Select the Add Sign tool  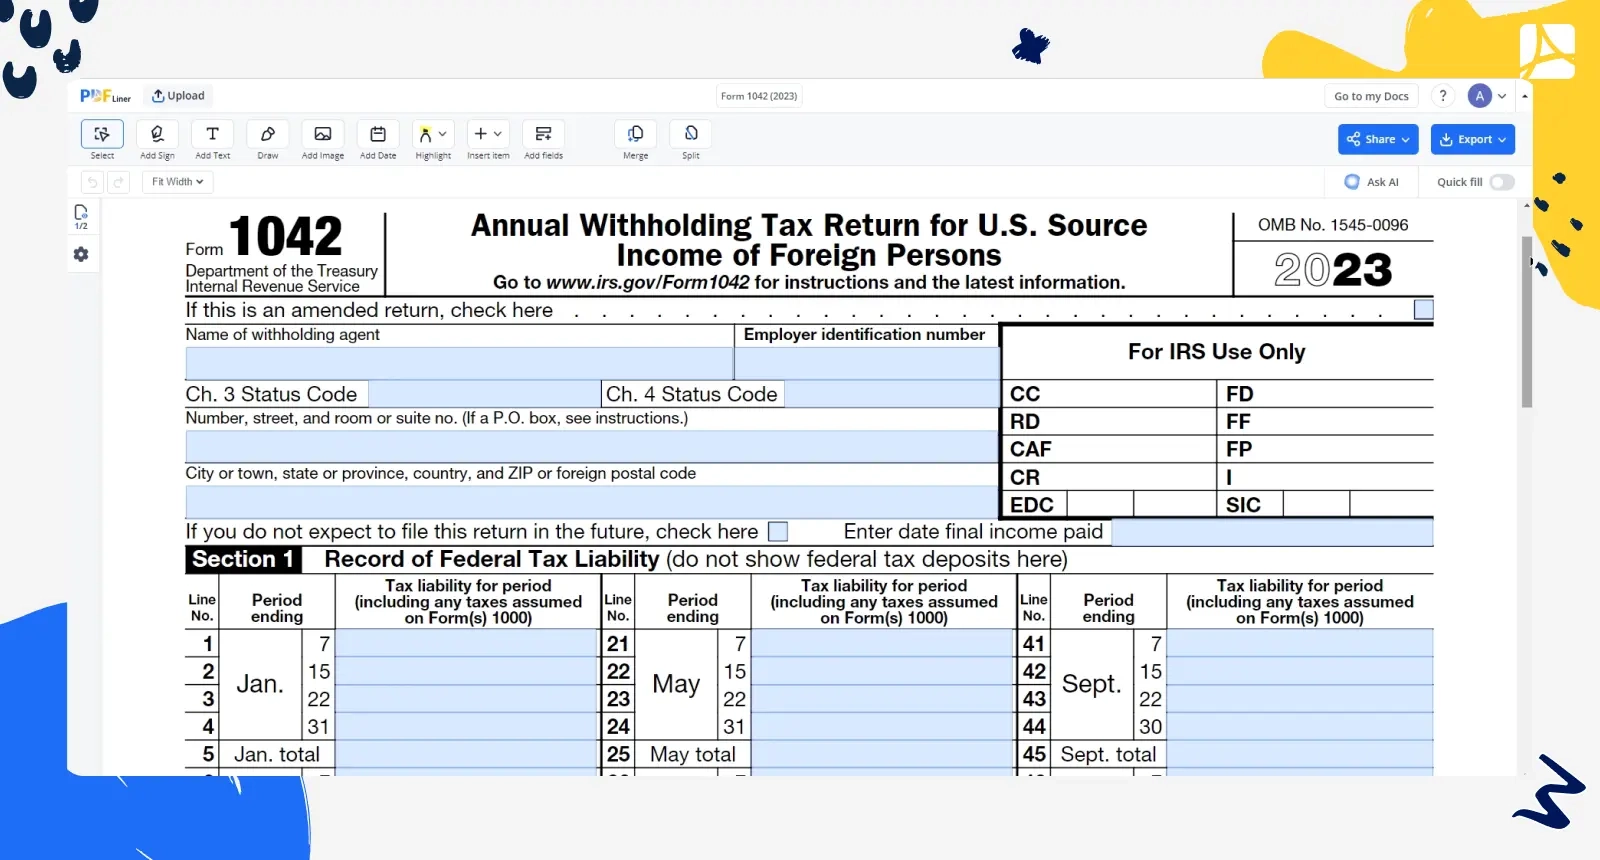pyautogui.click(x=157, y=134)
